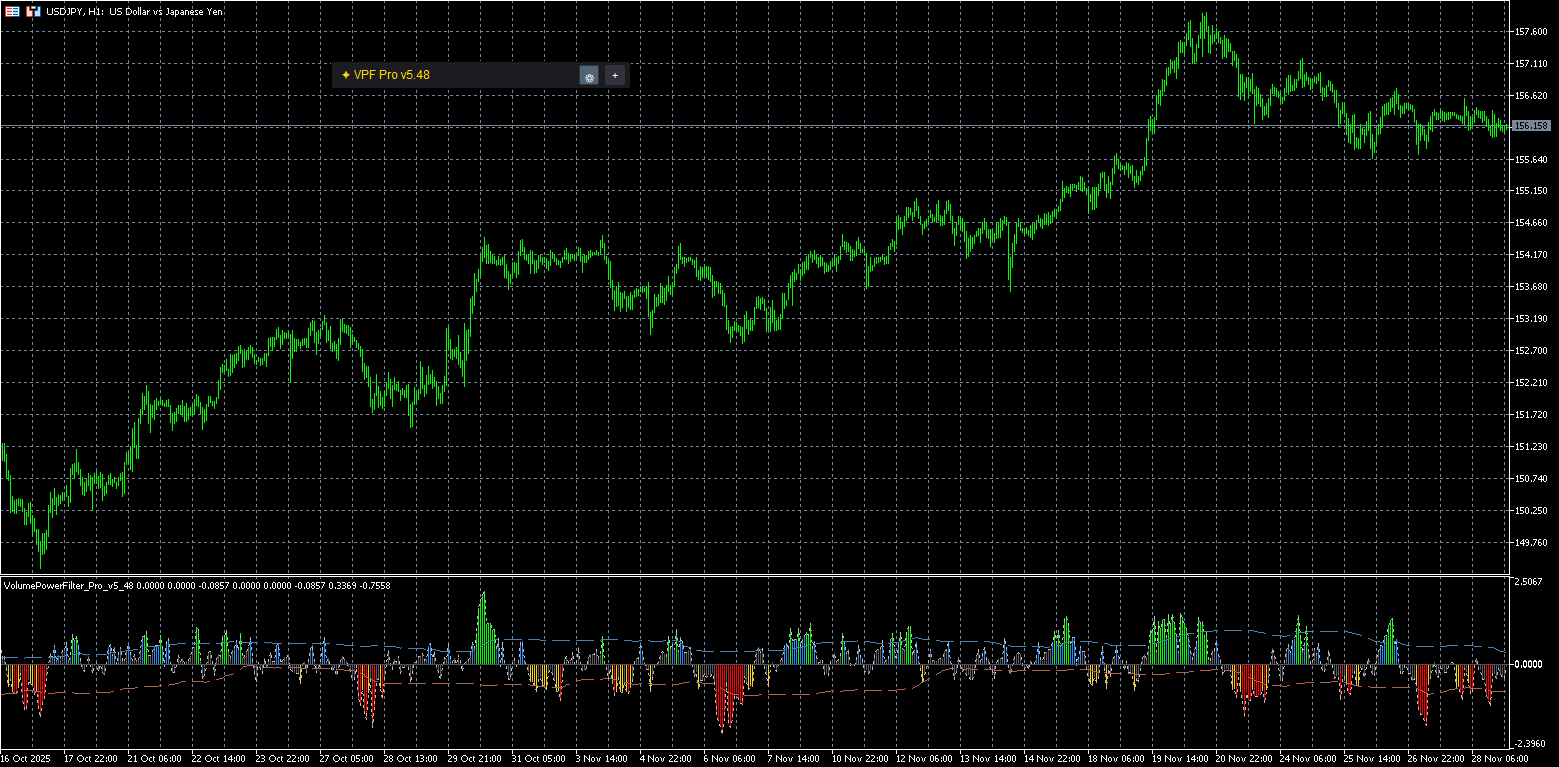Click the 155.640 price scale label

tap(1531, 159)
